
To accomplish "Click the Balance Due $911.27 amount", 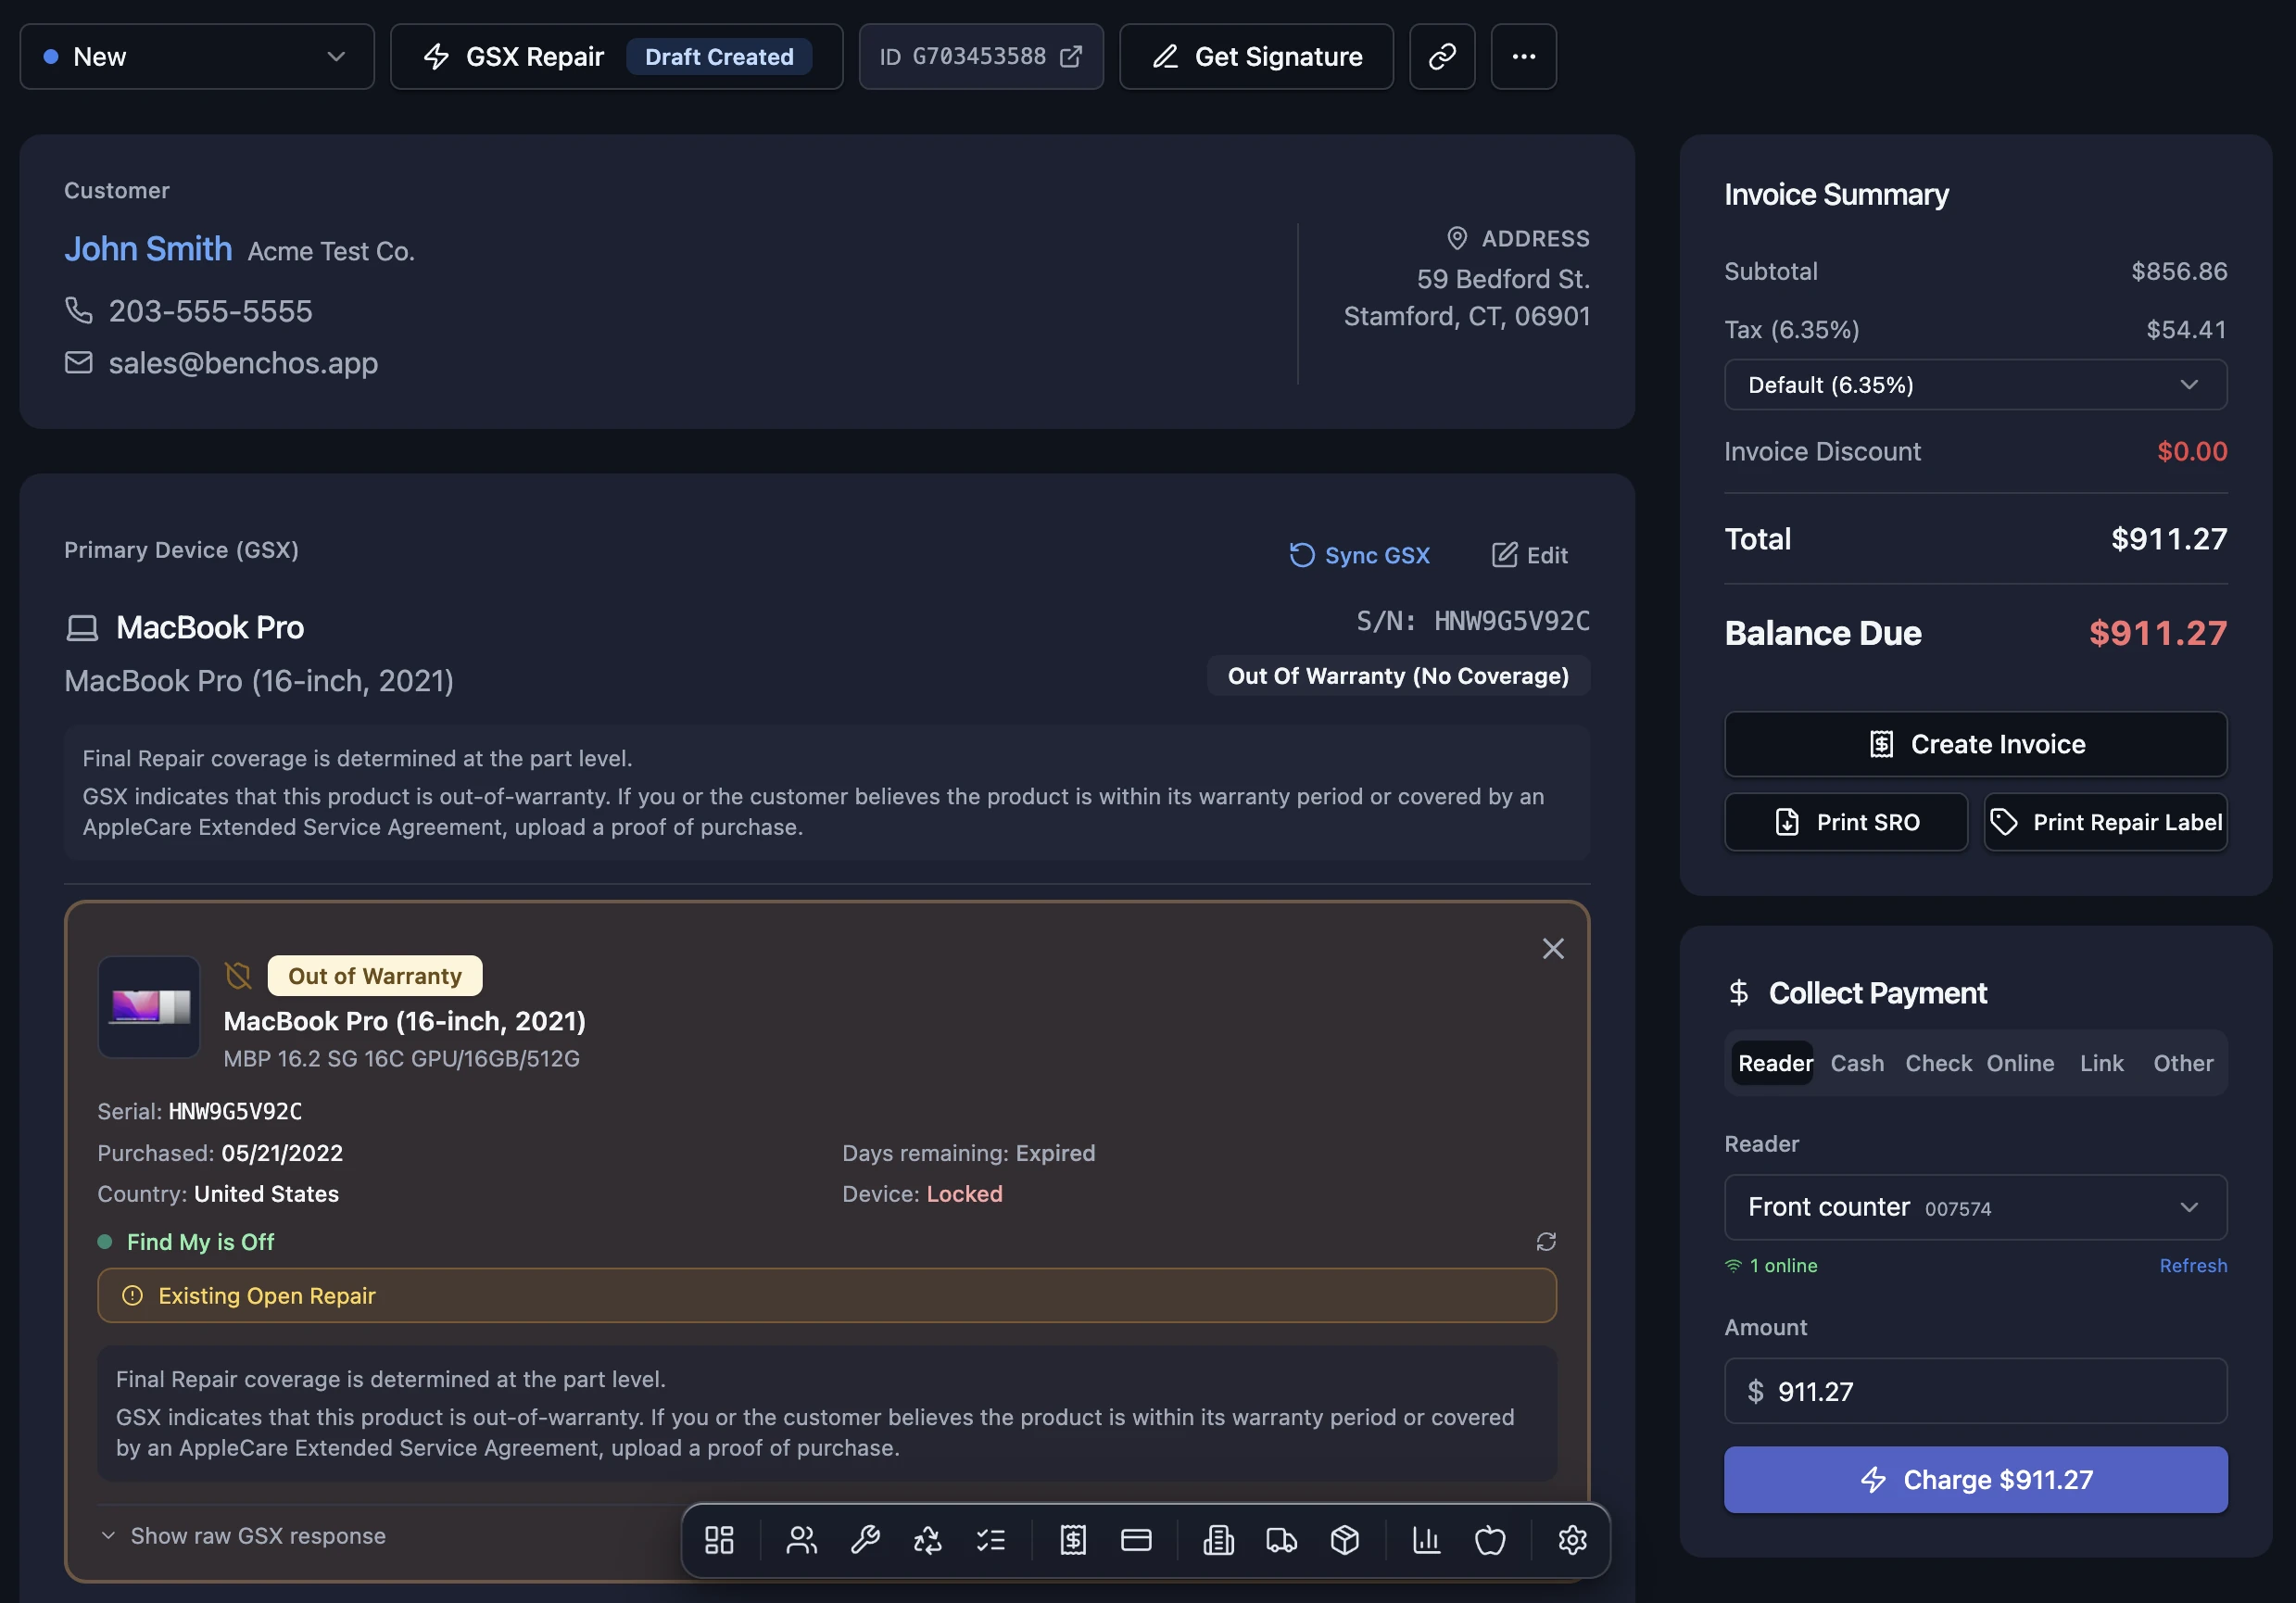I will point(2158,633).
